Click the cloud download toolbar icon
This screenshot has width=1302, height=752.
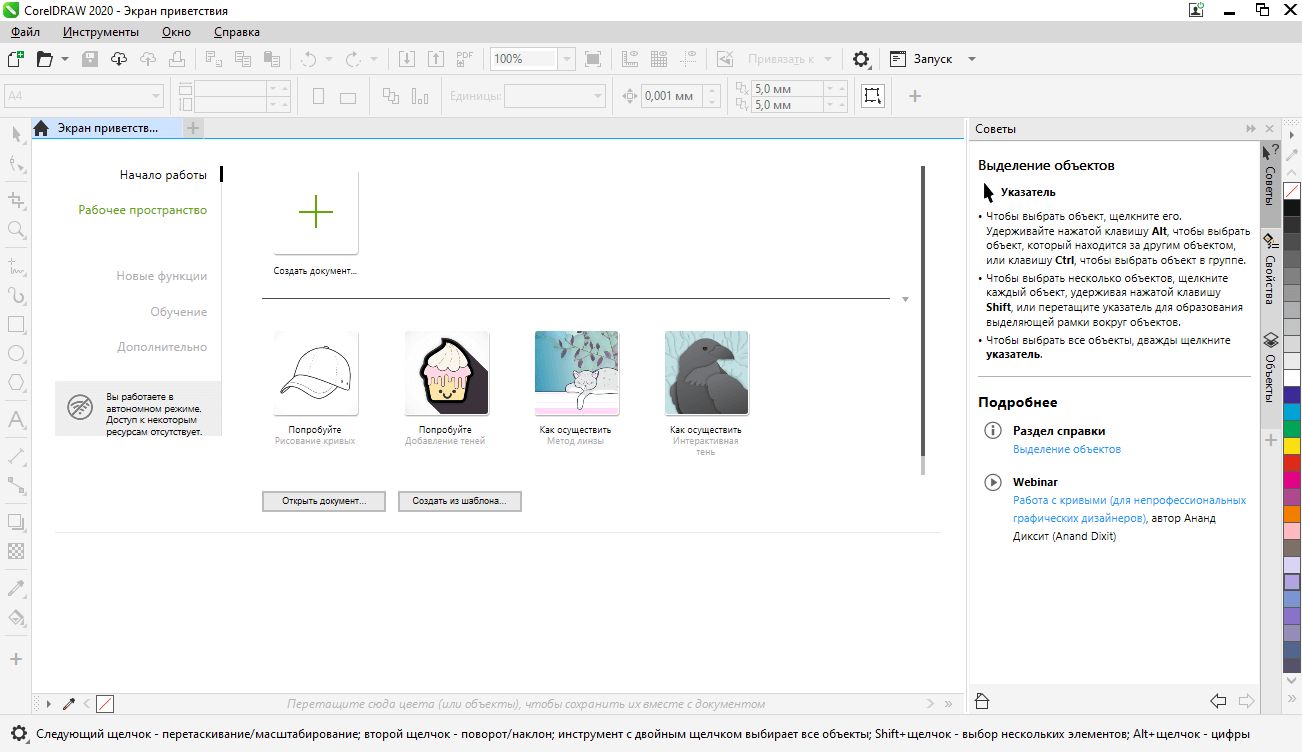pyautogui.click(x=119, y=59)
